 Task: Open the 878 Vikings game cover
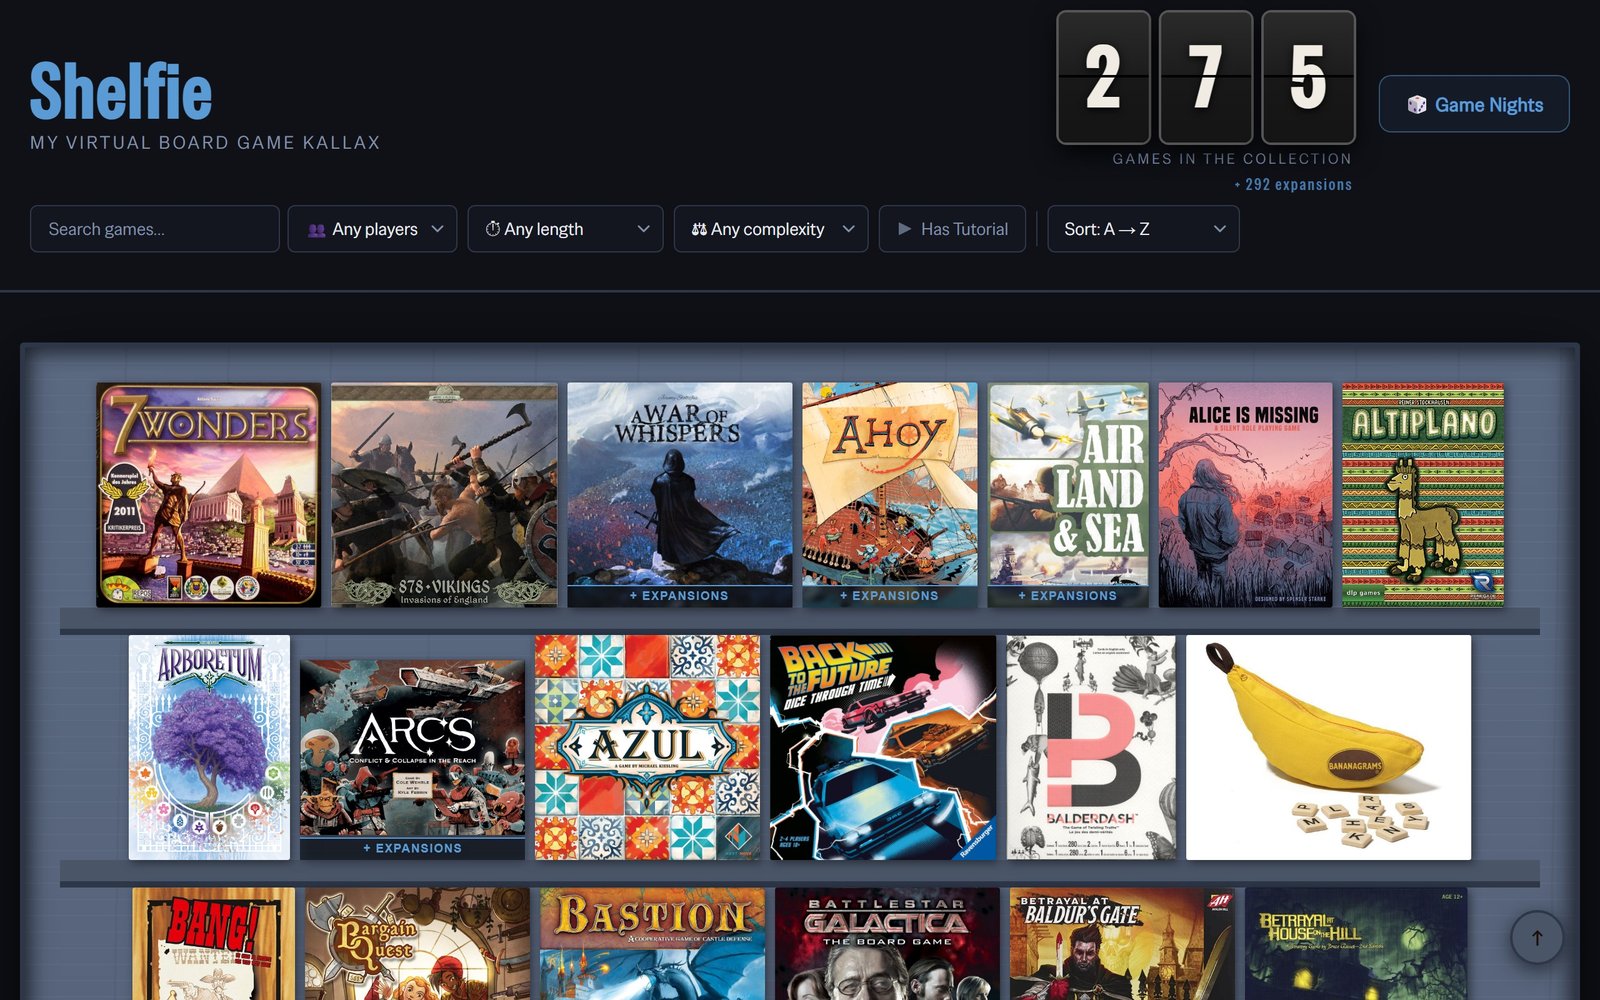click(445, 495)
